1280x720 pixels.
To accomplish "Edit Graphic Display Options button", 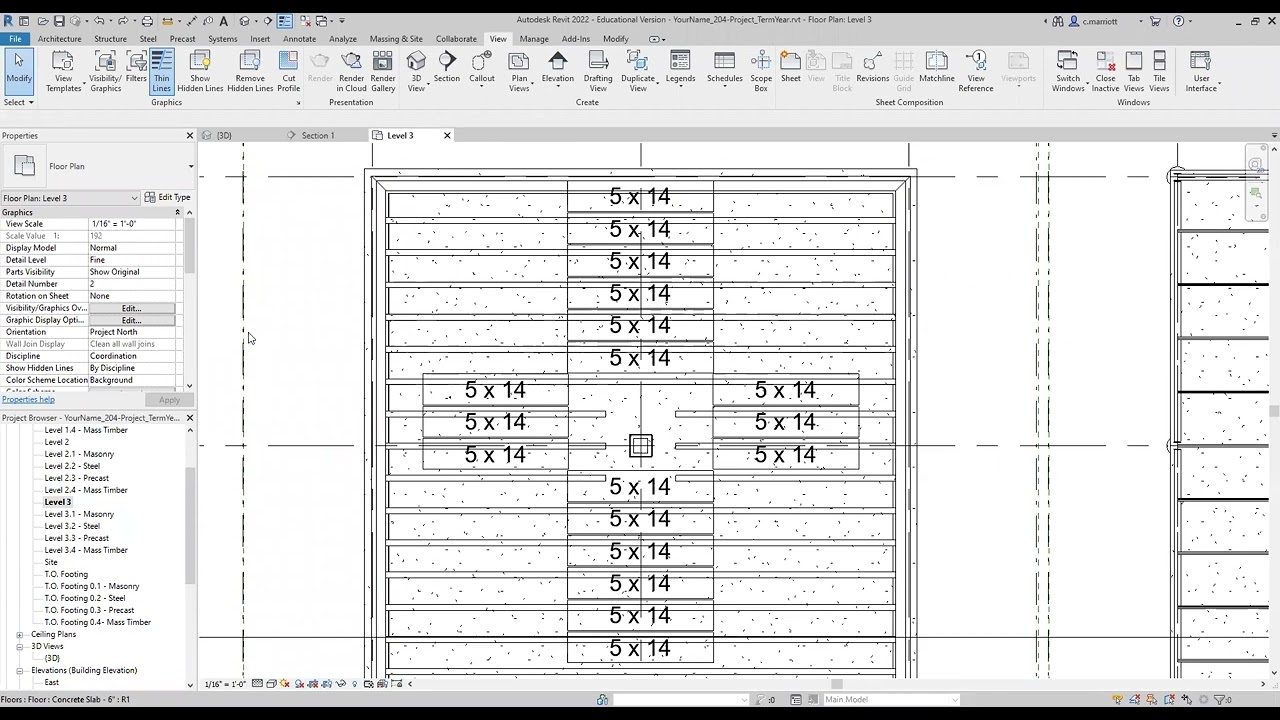I will click(131, 320).
